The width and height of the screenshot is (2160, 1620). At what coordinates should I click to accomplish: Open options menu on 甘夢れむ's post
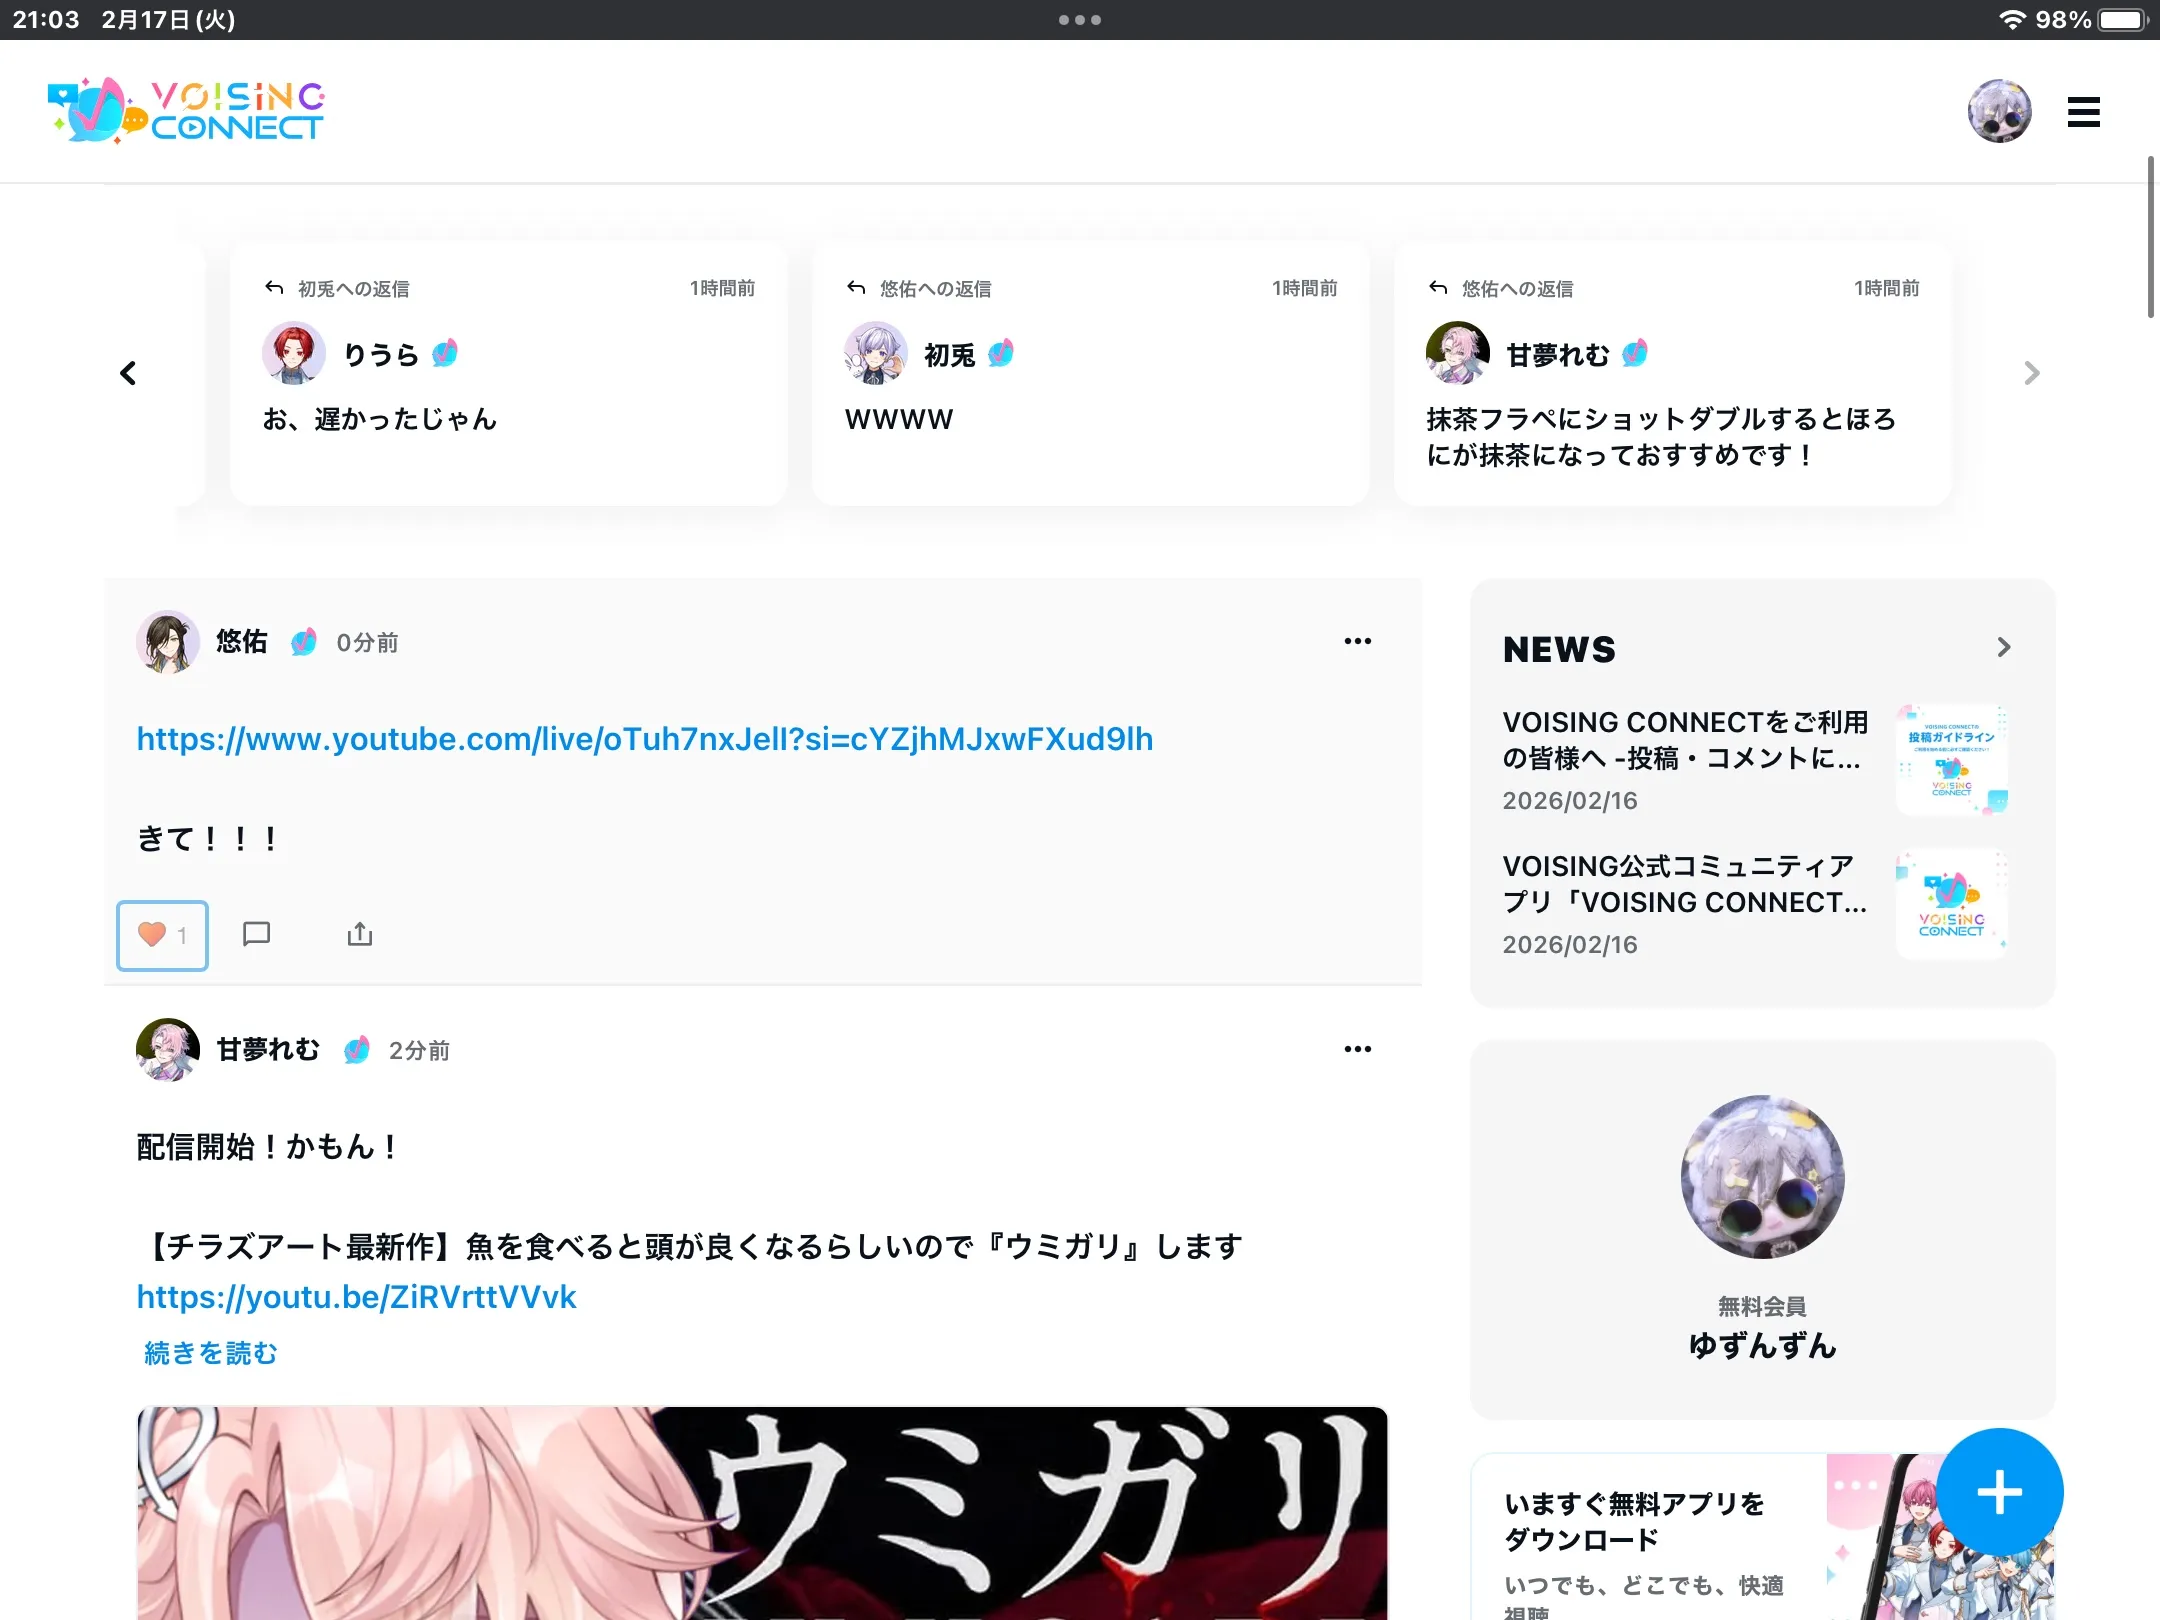point(1357,1049)
